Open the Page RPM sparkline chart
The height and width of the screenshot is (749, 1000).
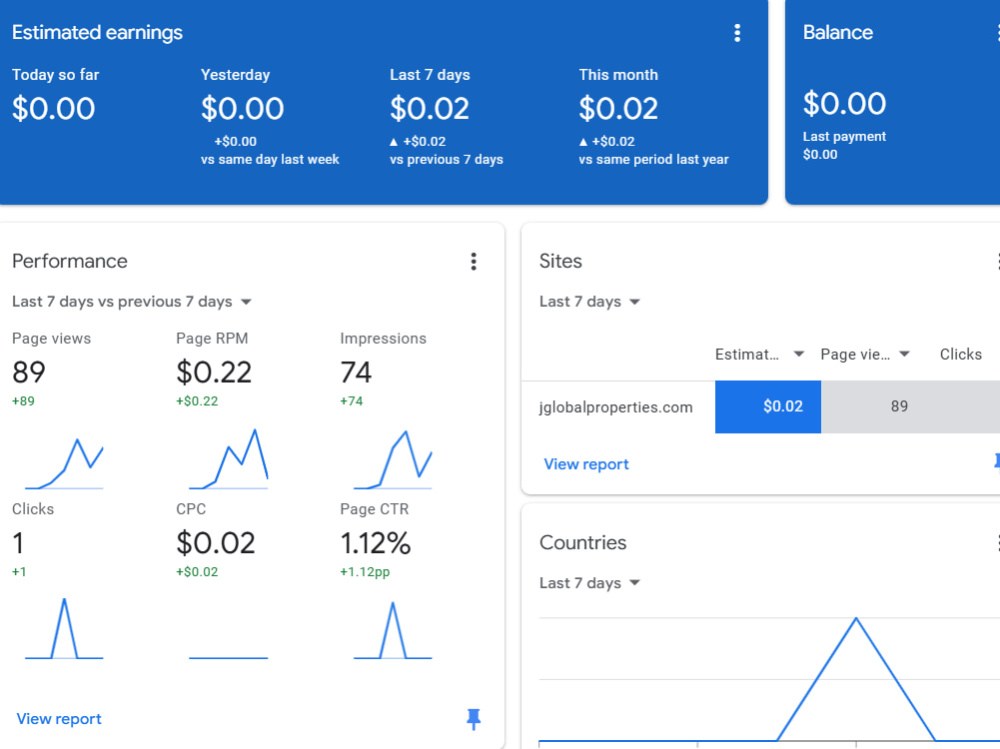pos(228,459)
